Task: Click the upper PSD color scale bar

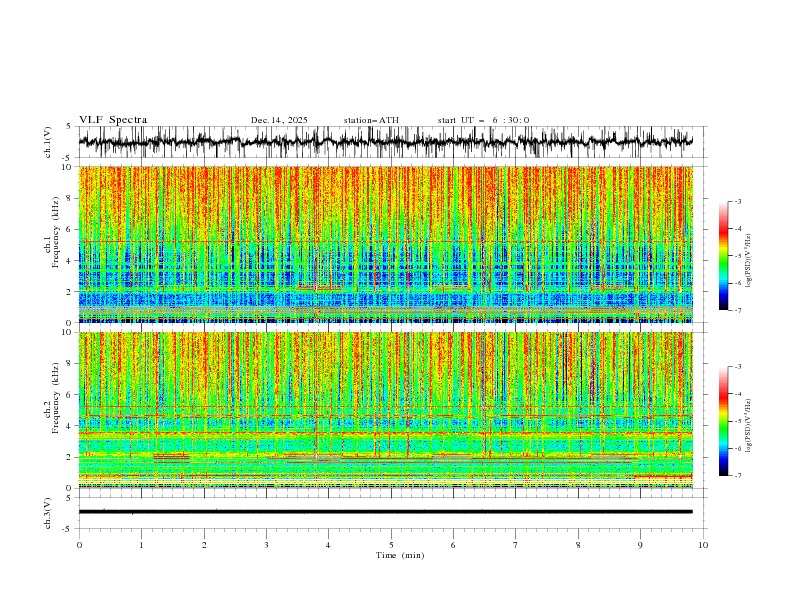Action: [723, 256]
